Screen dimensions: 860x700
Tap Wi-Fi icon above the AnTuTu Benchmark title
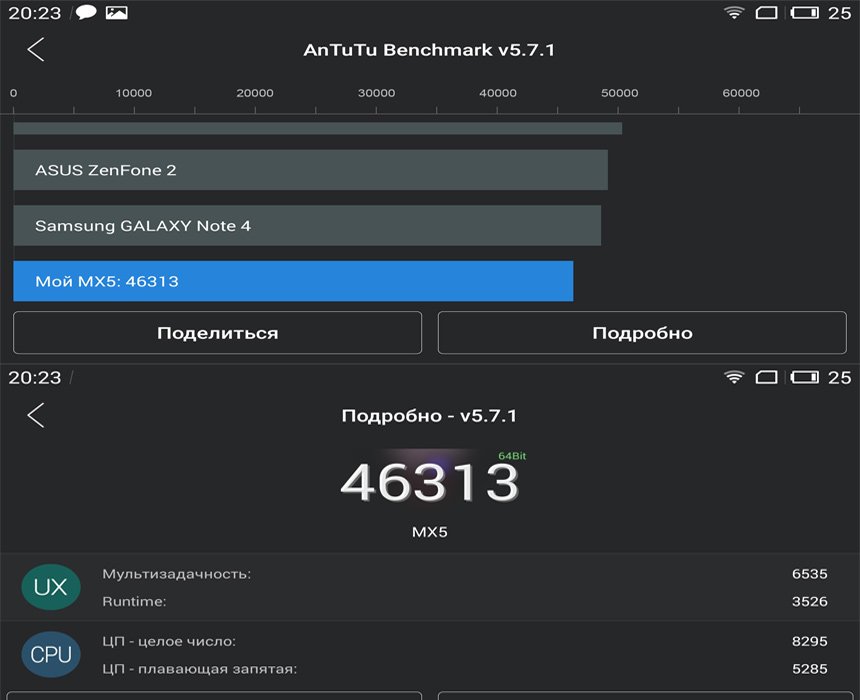point(734,13)
